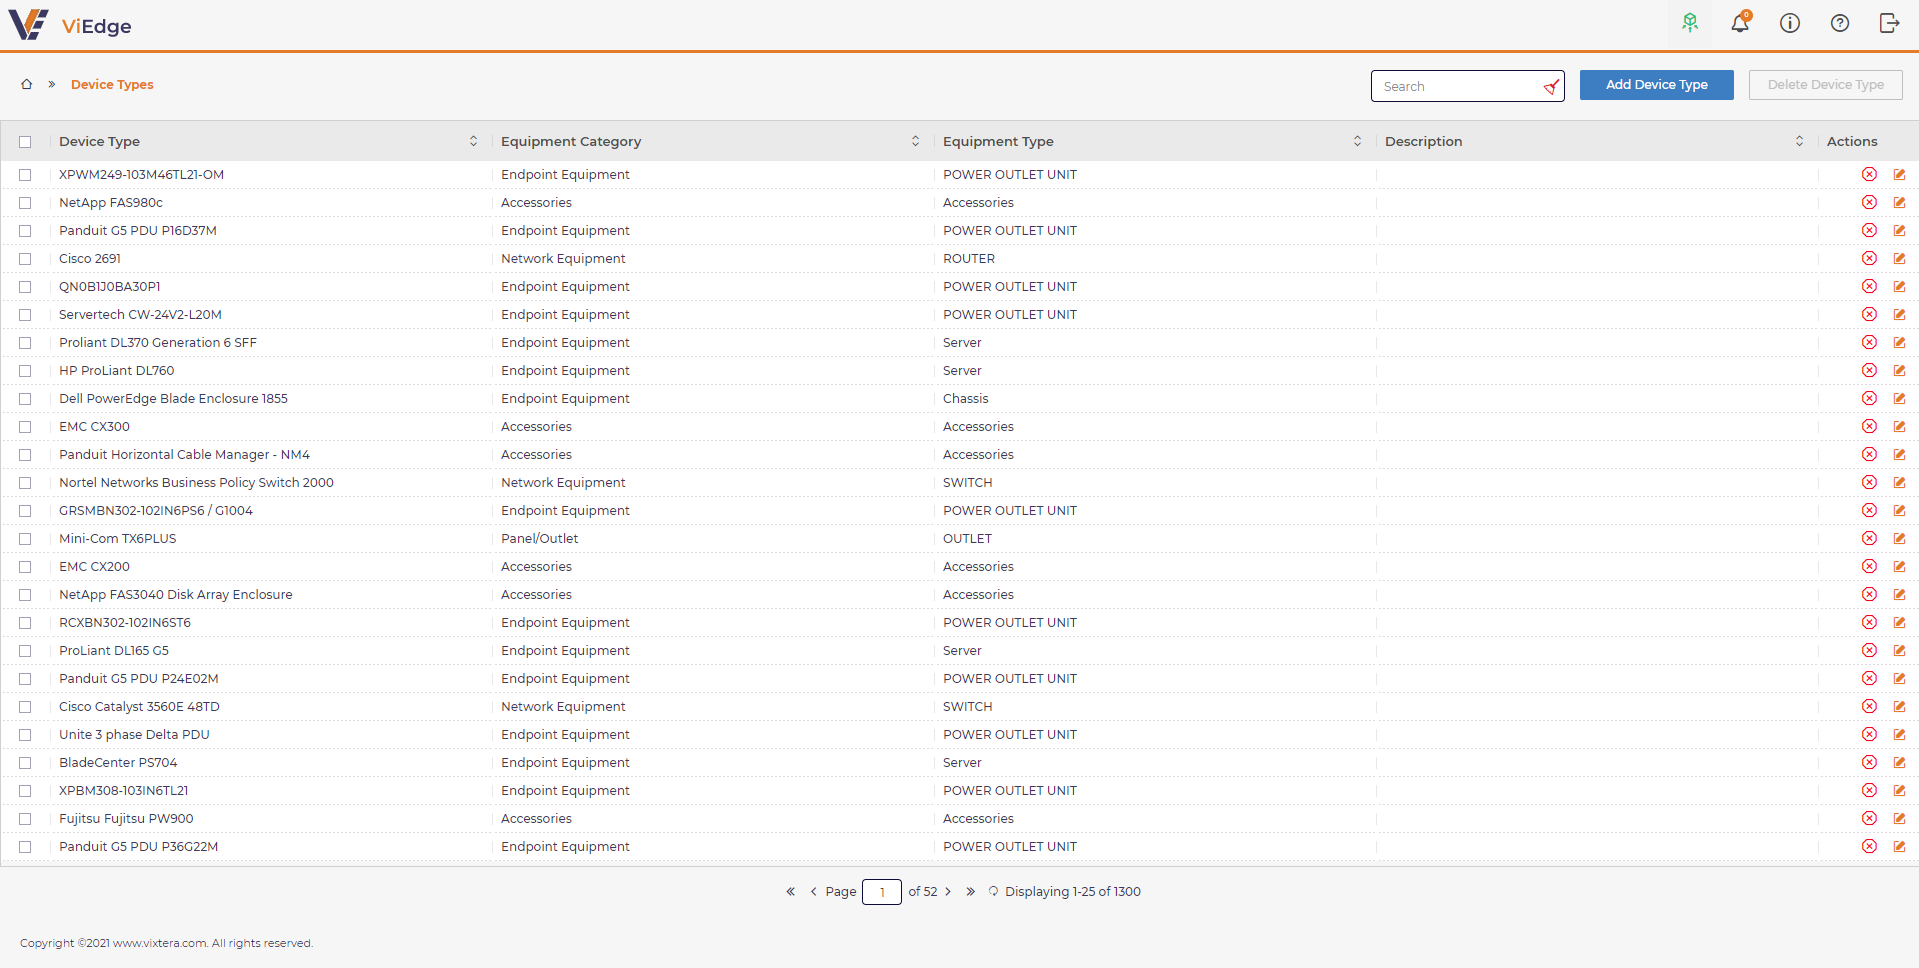Click 'OUTLET' equipment type cell

click(x=967, y=538)
